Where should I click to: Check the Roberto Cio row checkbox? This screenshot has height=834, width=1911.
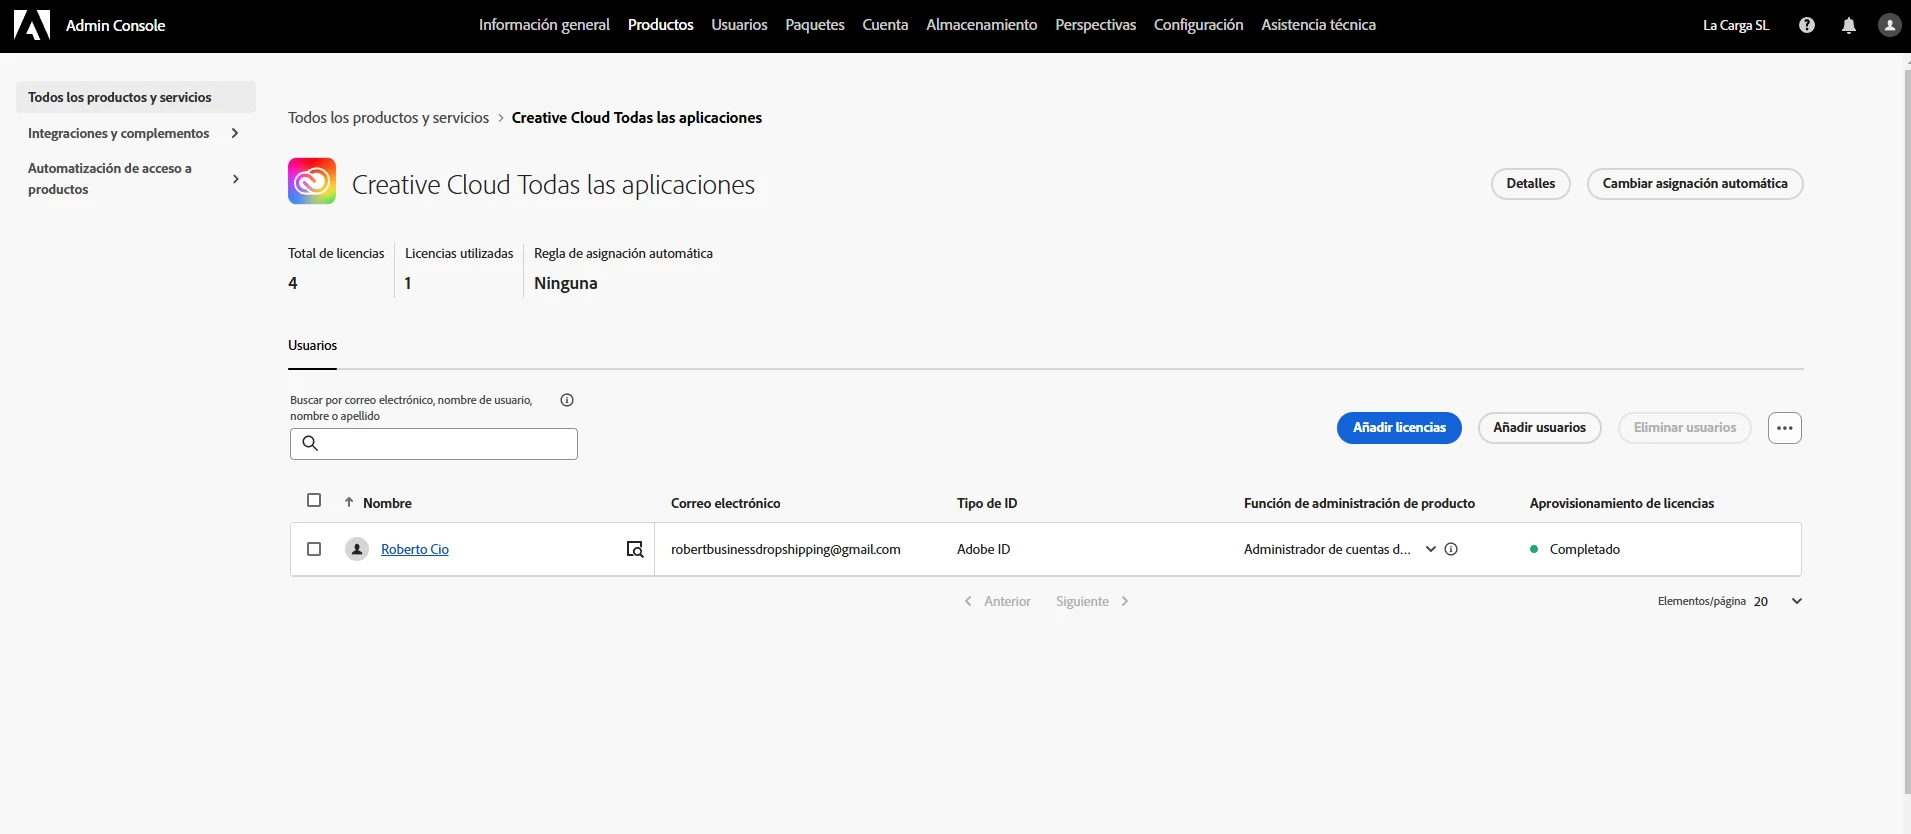314,549
